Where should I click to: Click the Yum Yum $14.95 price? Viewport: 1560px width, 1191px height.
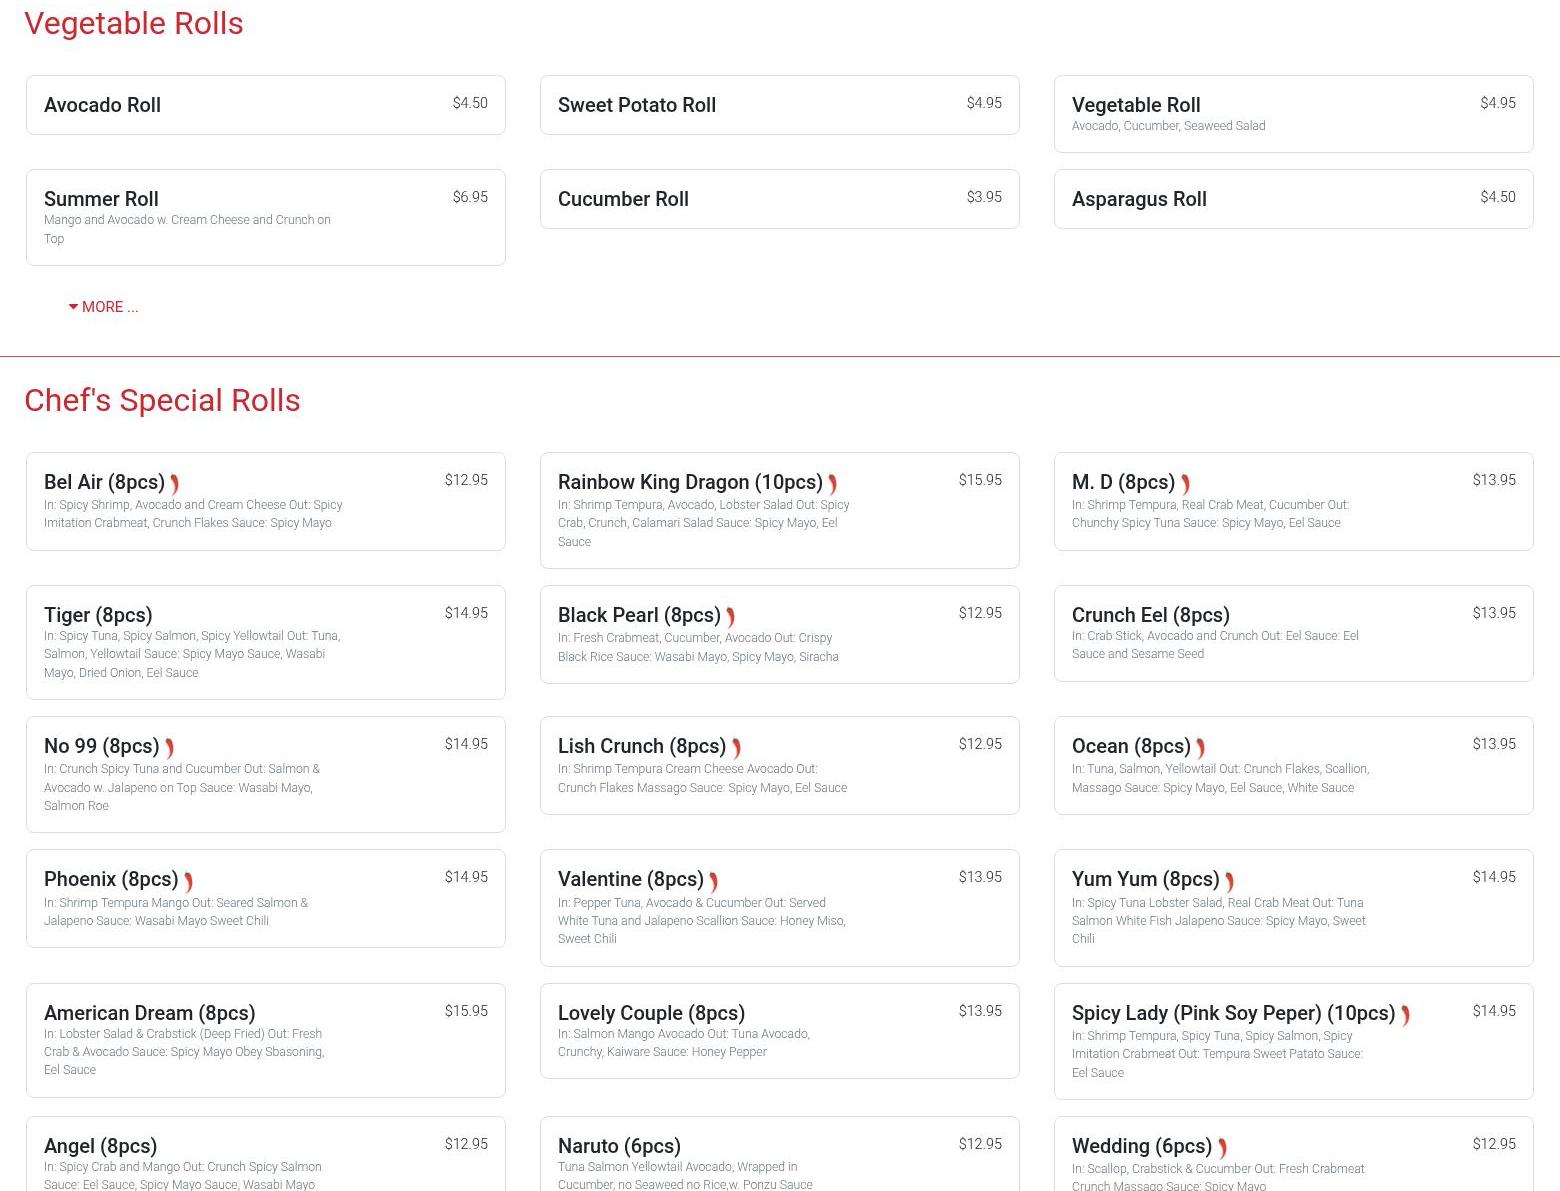click(1494, 877)
